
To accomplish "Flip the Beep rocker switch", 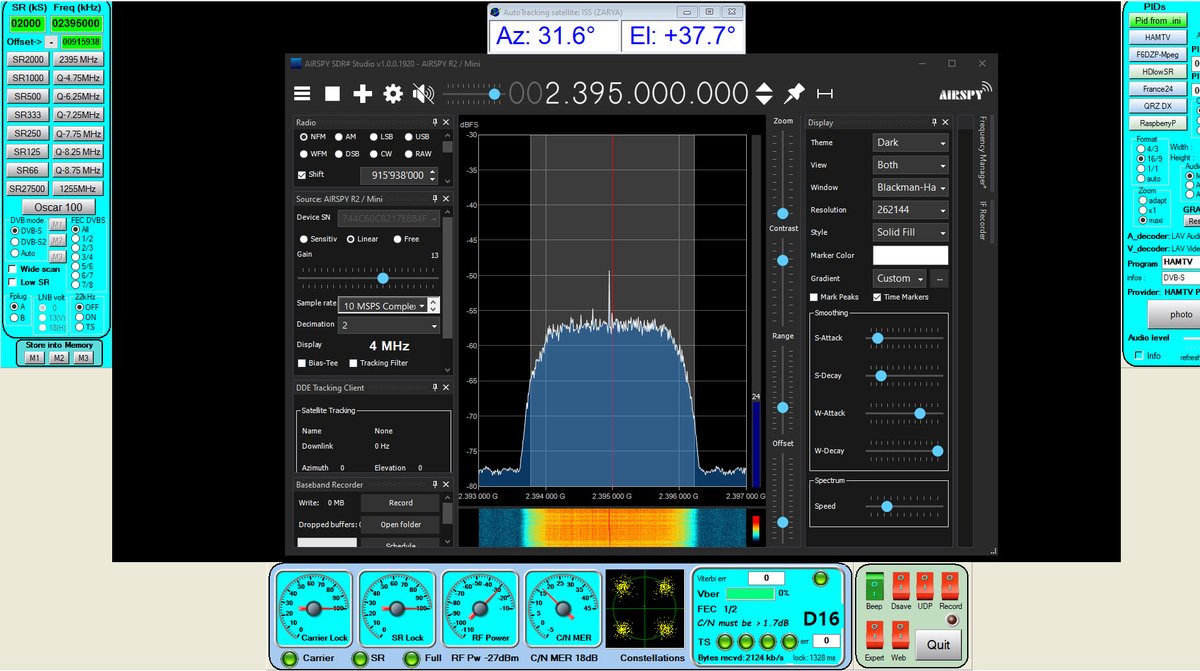I will [x=874, y=586].
